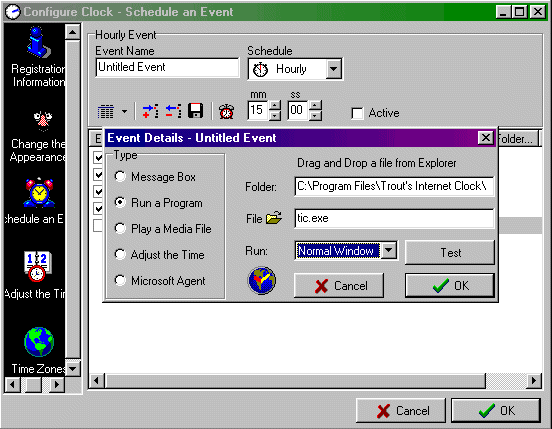Open the Run Normal Window dropdown
The height and width of the screenshot is (429, 552).
(x=389, y=251)
